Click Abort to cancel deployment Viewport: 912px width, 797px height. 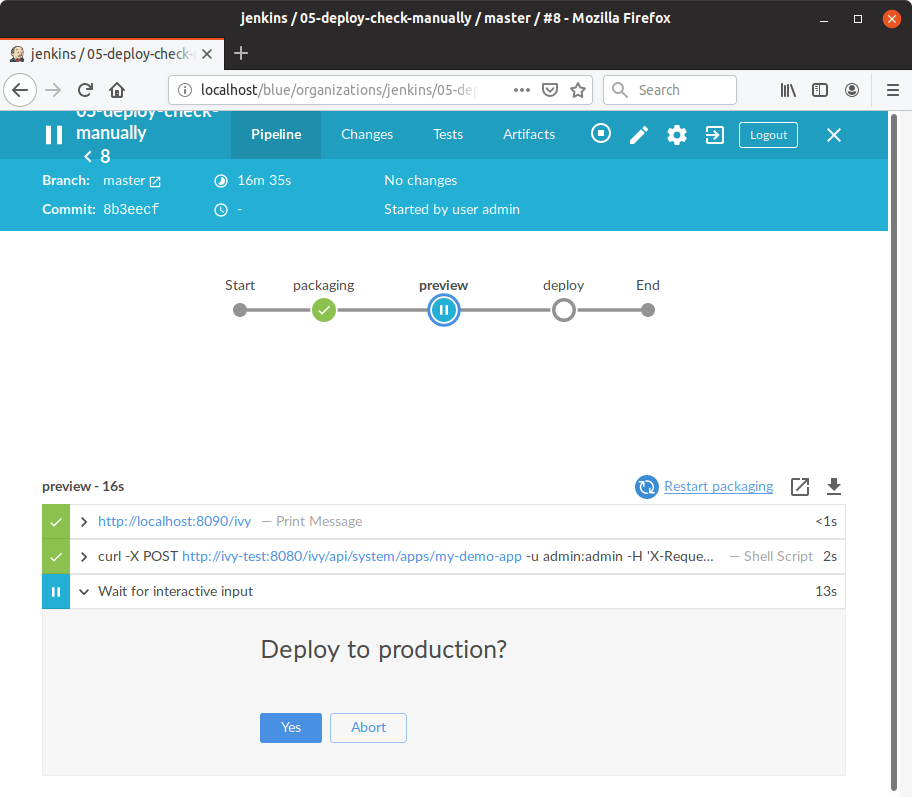pos(368,727)
